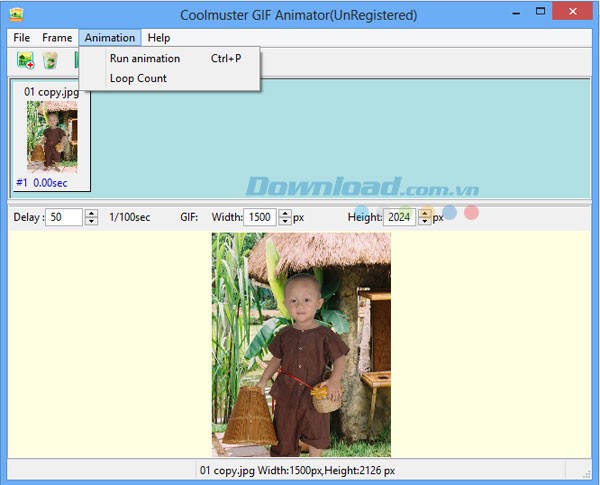Minimize the GIF Animator window
This screenshot has width=600, height=485.
pyautogui.click(x=516, y=13)
